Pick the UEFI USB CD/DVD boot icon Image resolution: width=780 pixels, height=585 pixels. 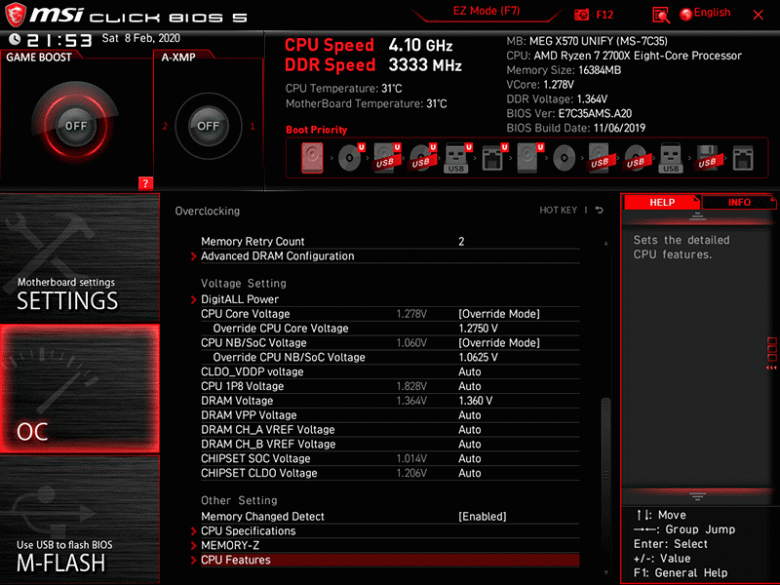coord(422,158)
